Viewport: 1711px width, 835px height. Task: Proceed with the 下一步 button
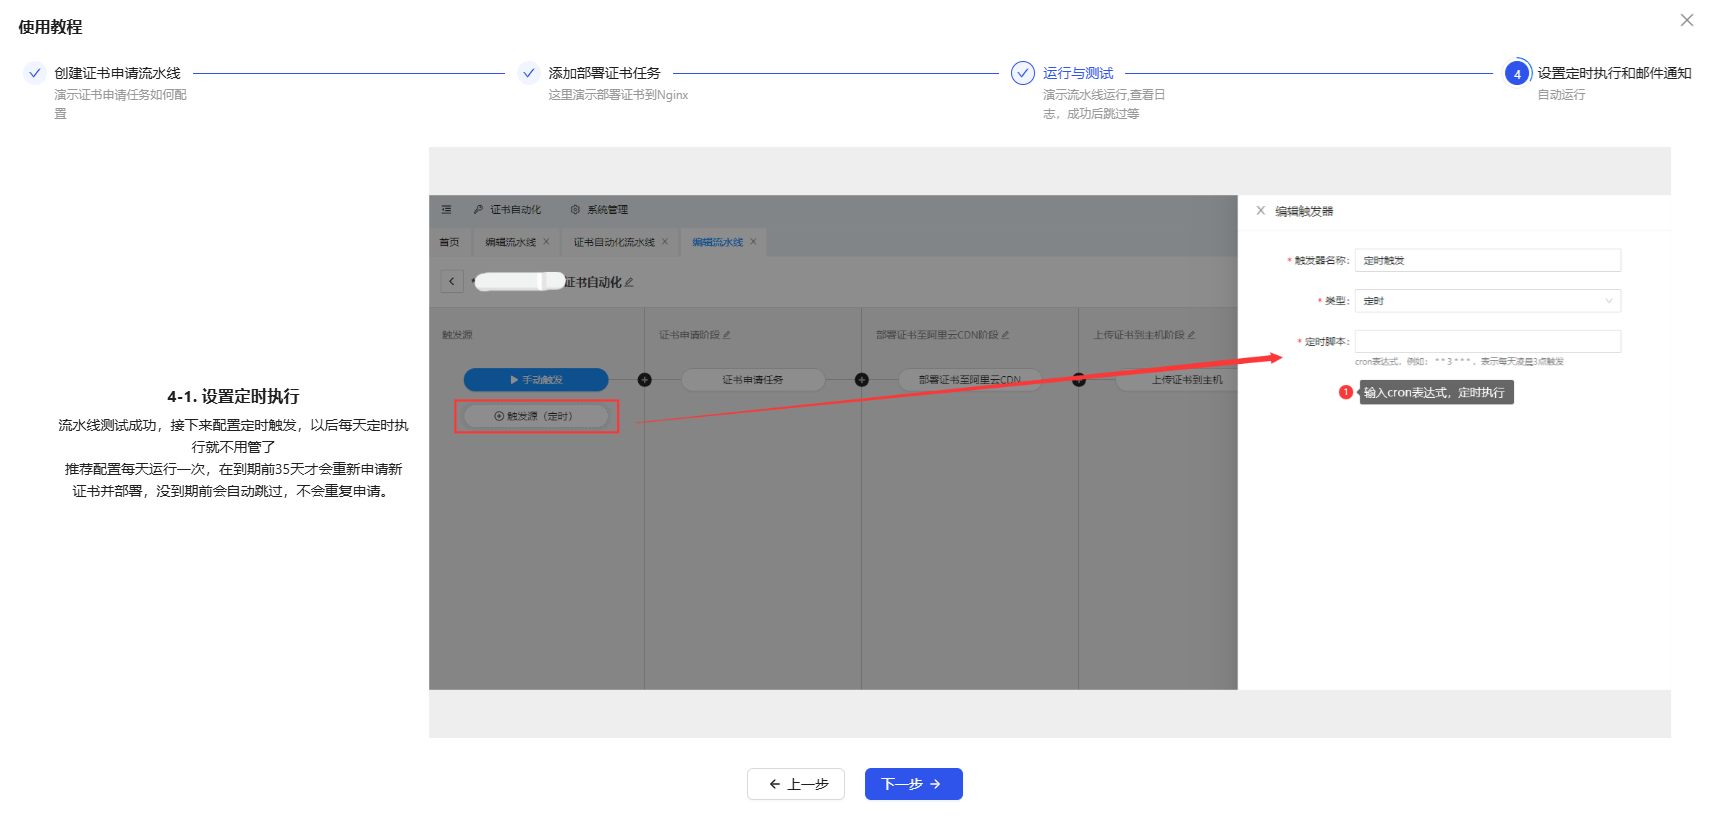(x=913, y=784)
